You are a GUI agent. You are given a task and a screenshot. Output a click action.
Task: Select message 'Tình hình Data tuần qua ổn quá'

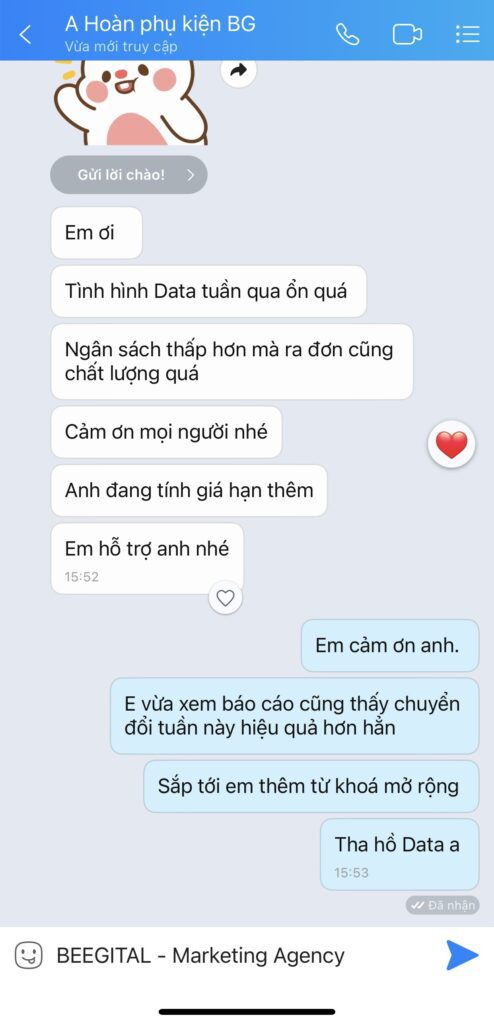208,291
